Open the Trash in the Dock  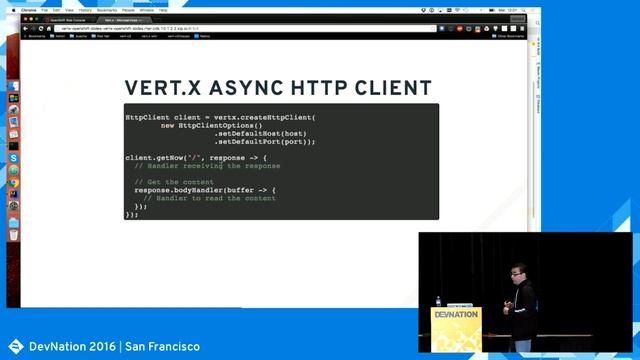click(x=13, y=235)
